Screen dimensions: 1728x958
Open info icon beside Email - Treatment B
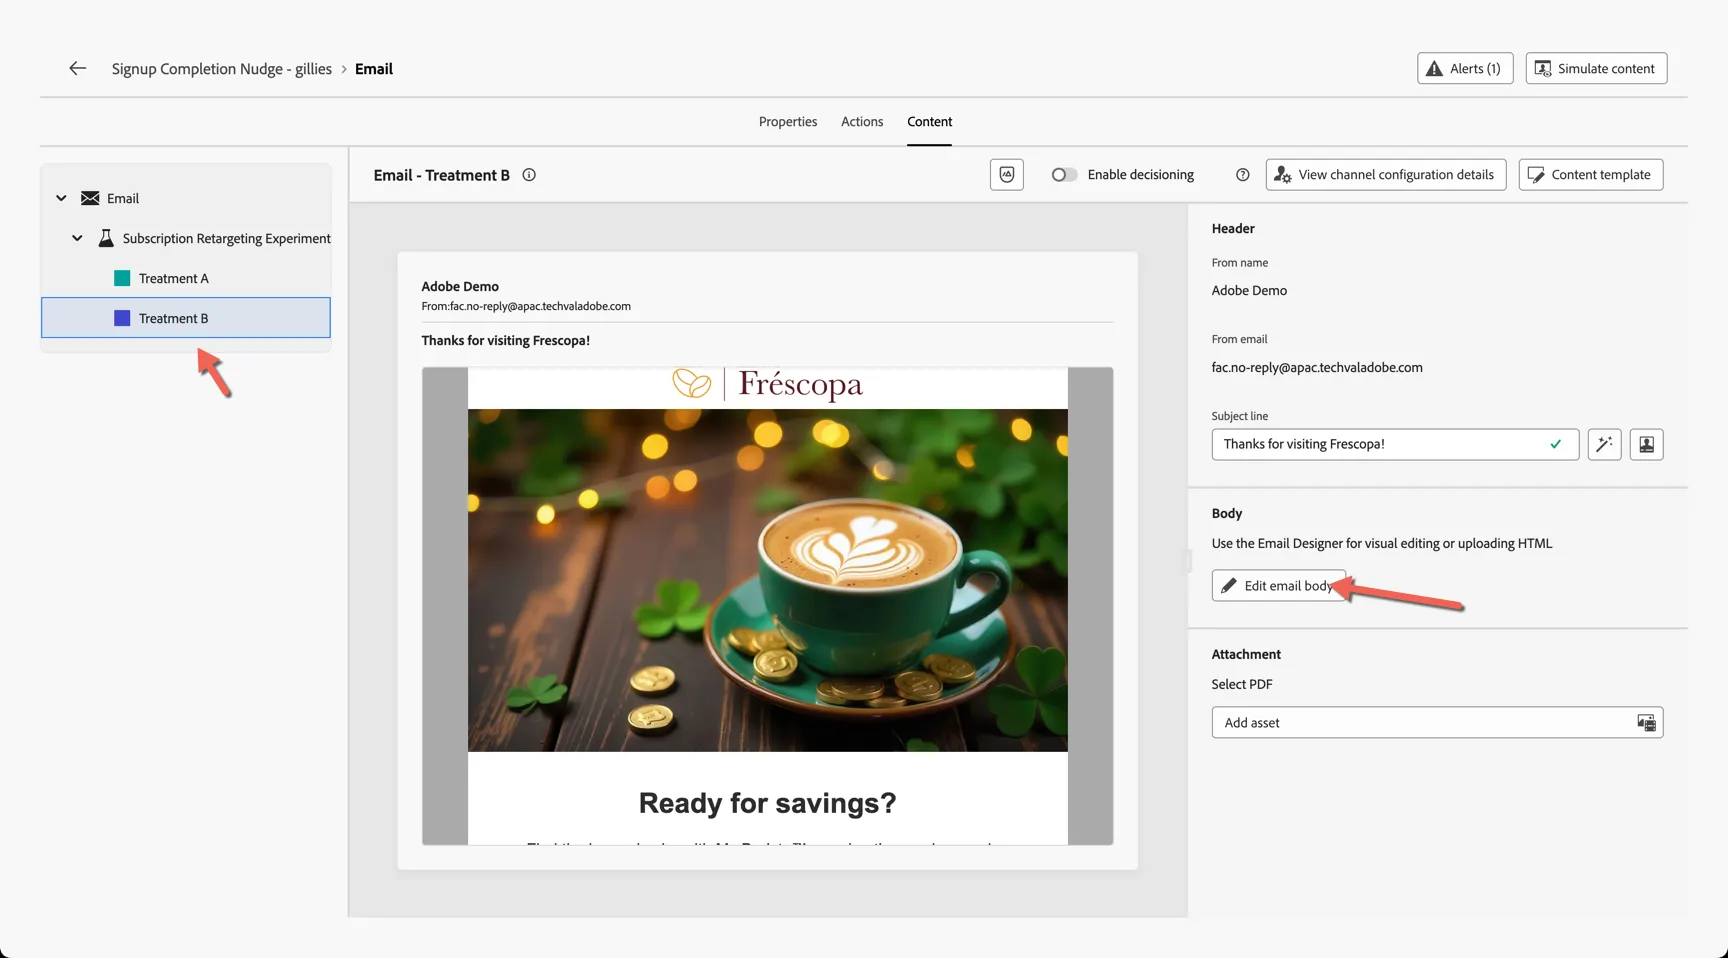point(529,175)
